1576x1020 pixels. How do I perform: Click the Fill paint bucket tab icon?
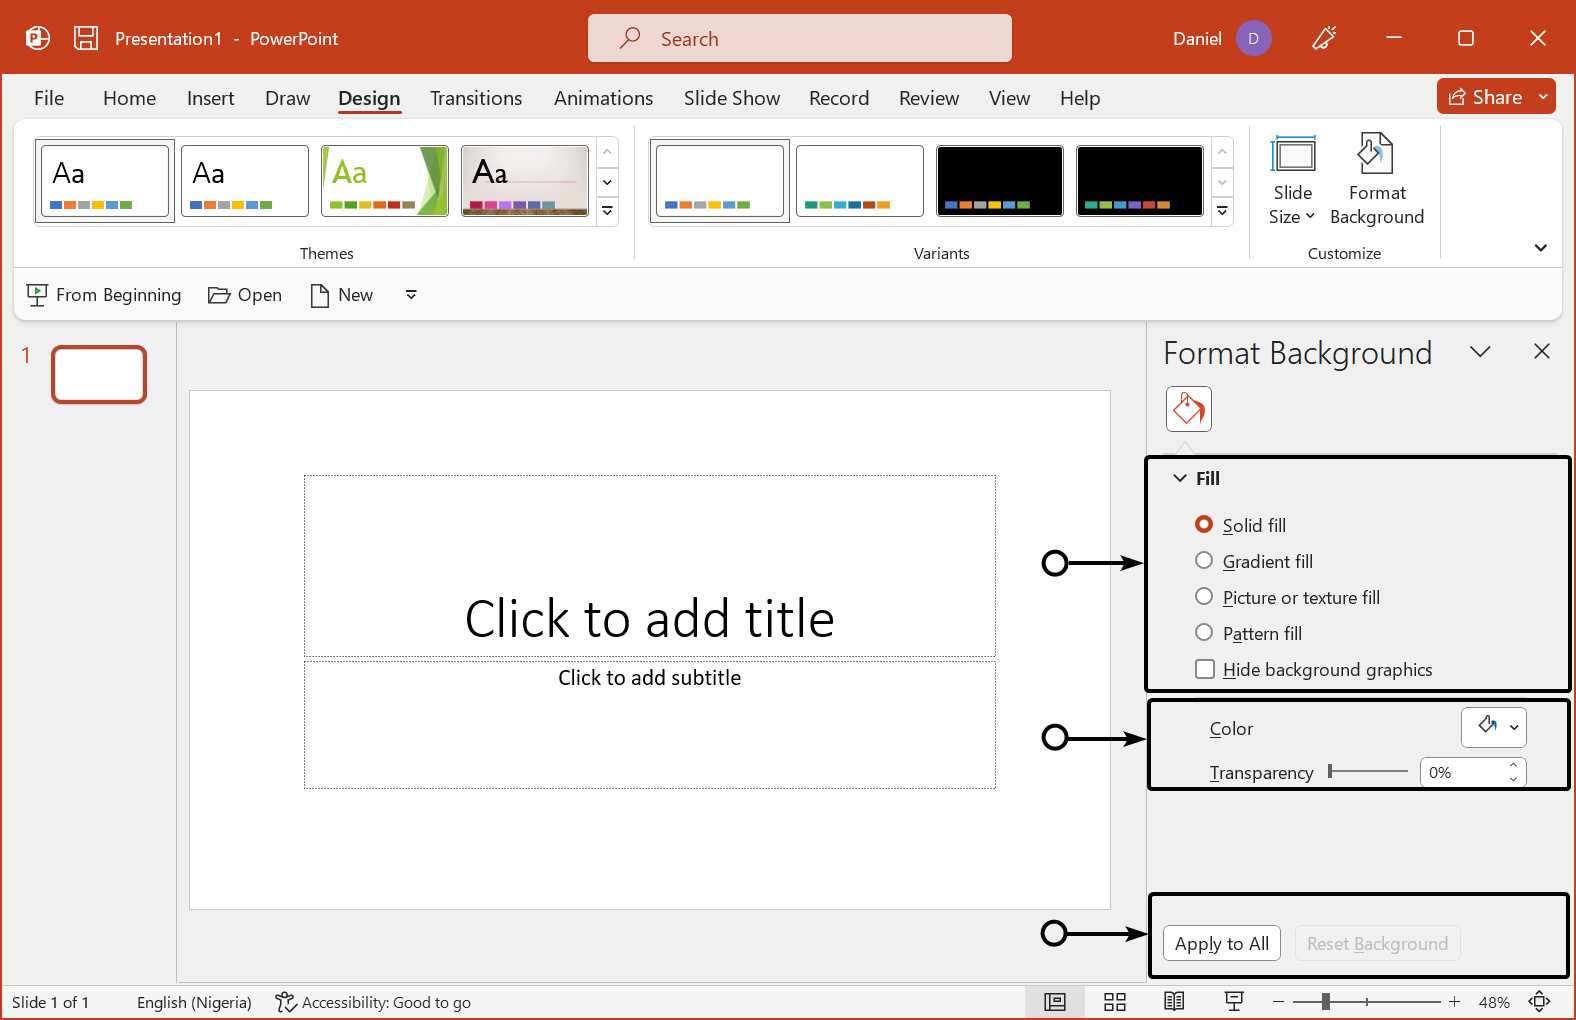pos(1188,409)
